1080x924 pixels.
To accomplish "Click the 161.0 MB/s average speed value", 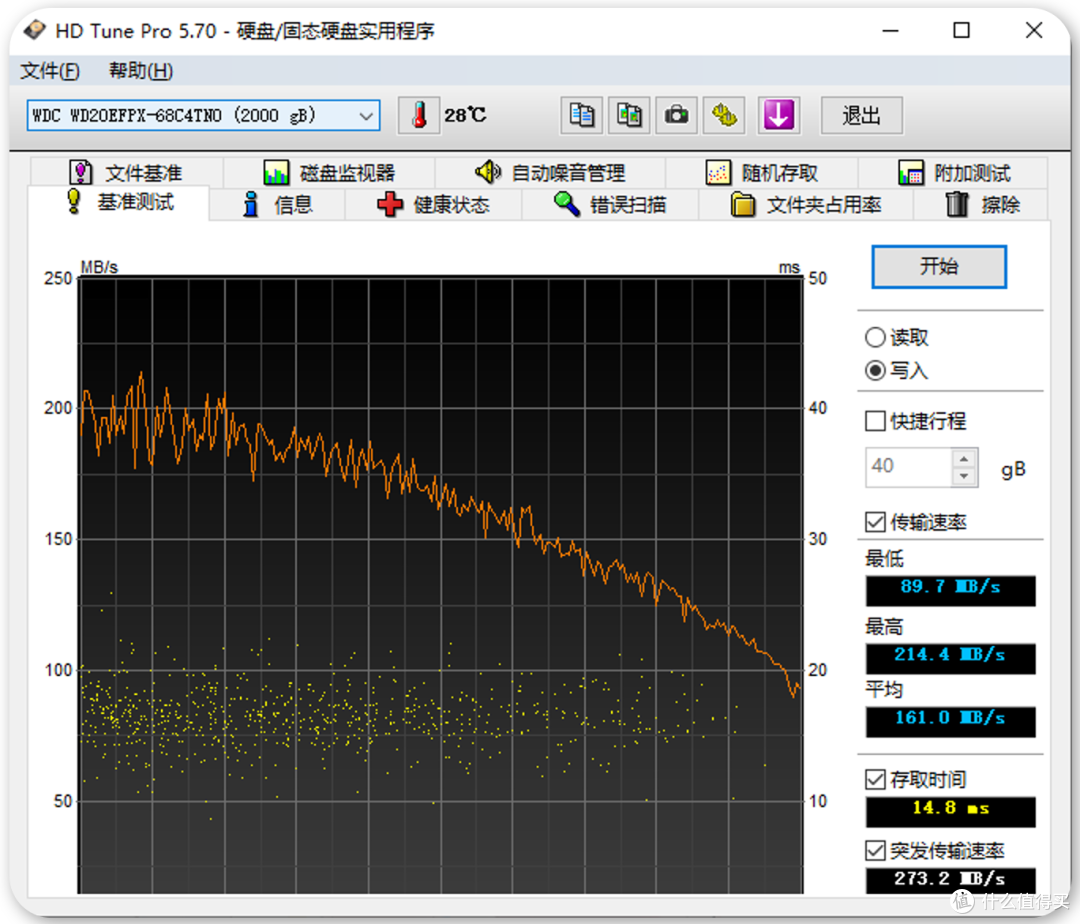I will (x=951, y=722).
